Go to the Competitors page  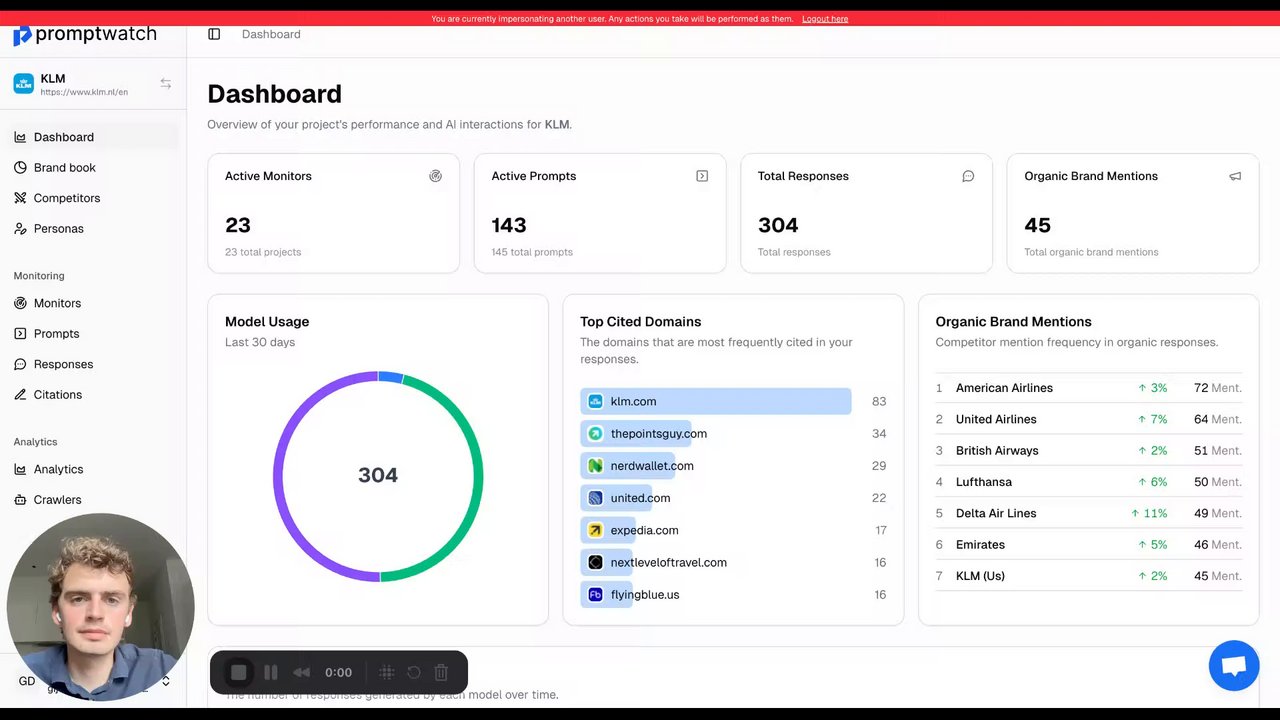coord(93,198)
